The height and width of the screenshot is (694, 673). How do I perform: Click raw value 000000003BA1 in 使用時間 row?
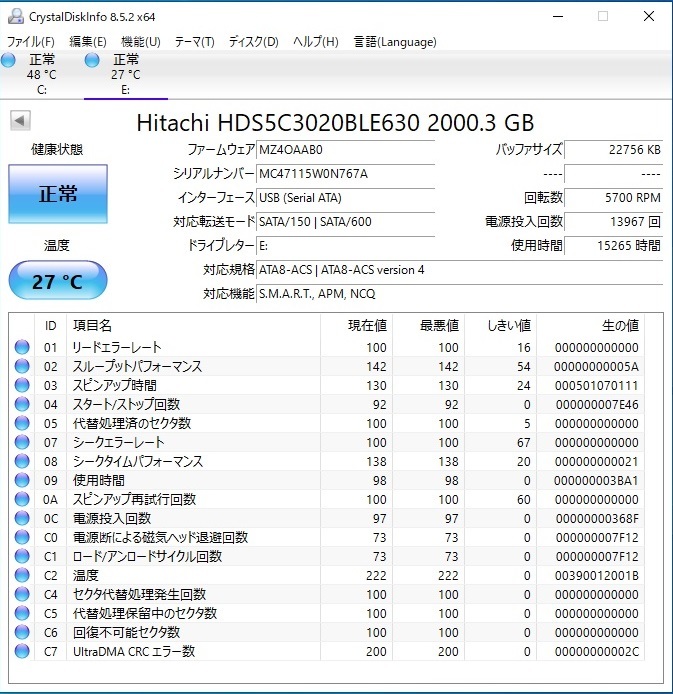(596, 481)
